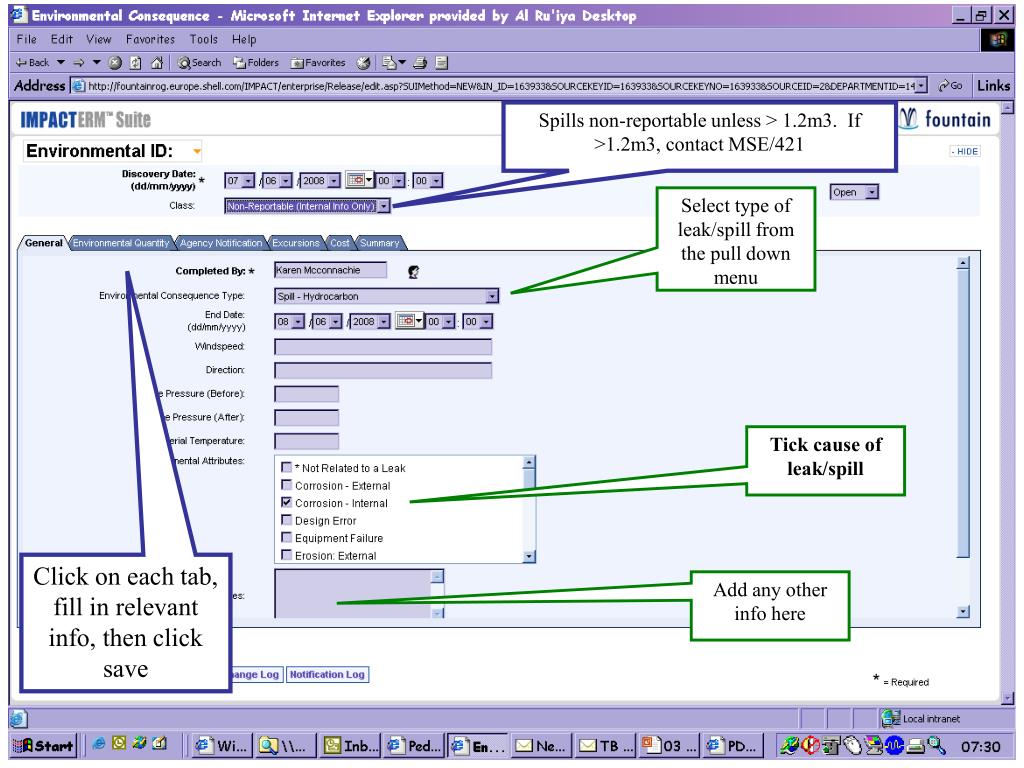Click the attributes list scrollbar down arrow
Image resolution: width=1024 pixels, height=768 pixels.
coord(529,556)
